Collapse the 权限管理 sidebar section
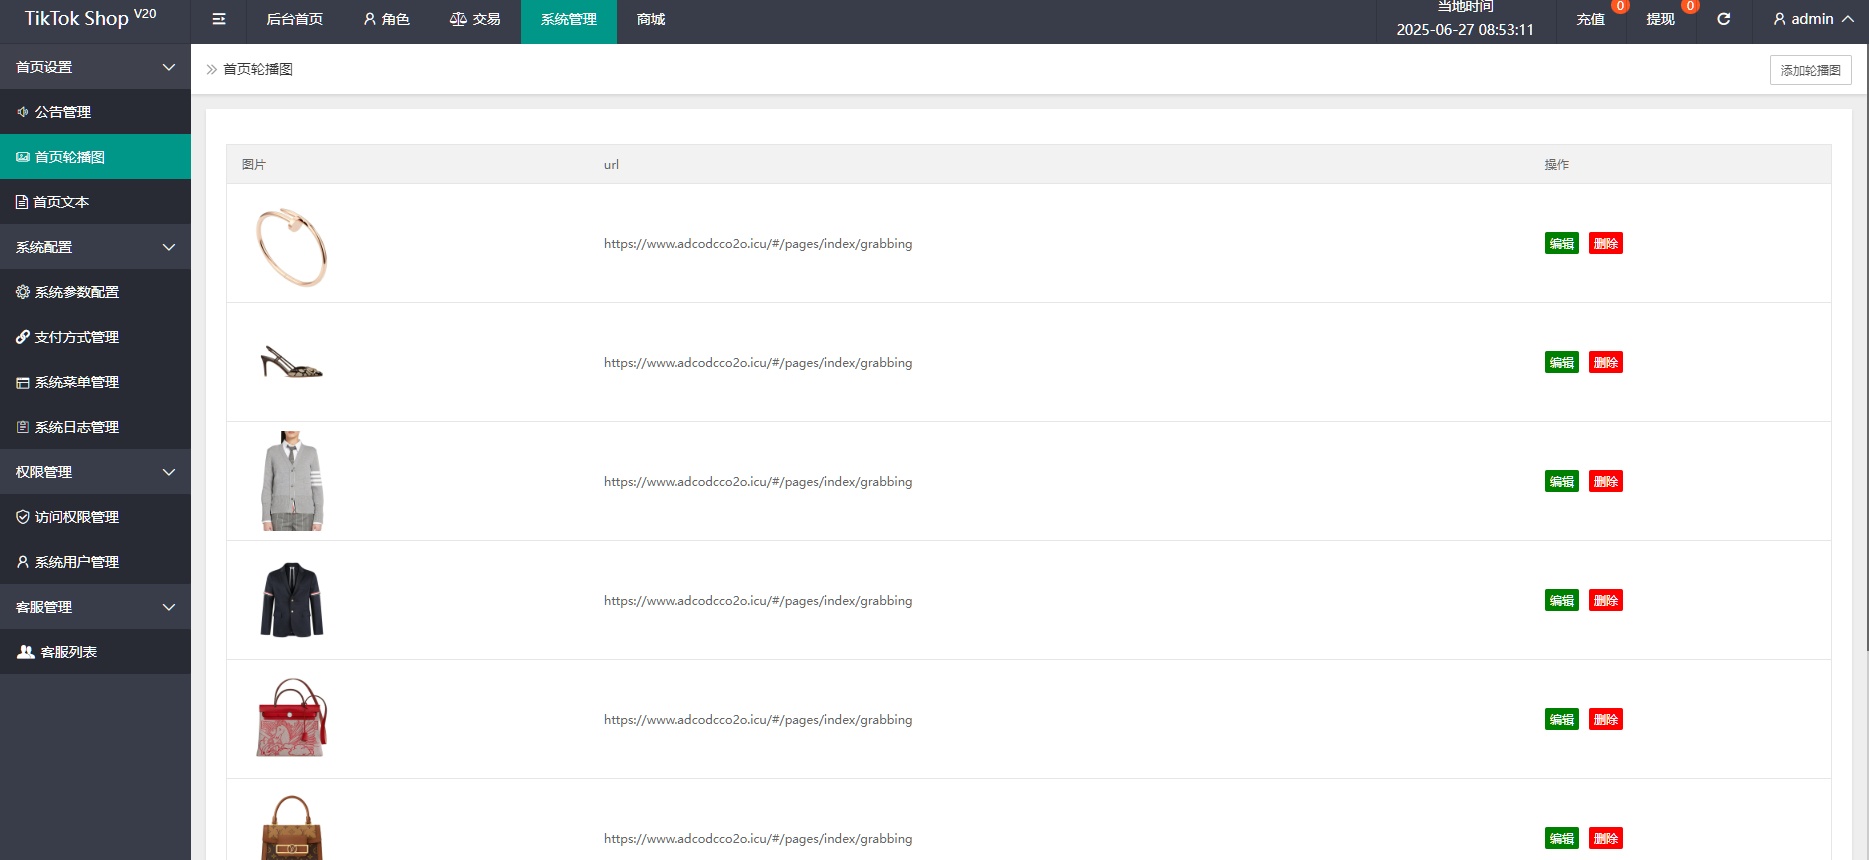 pyautogui.click(x=168, y=472)
